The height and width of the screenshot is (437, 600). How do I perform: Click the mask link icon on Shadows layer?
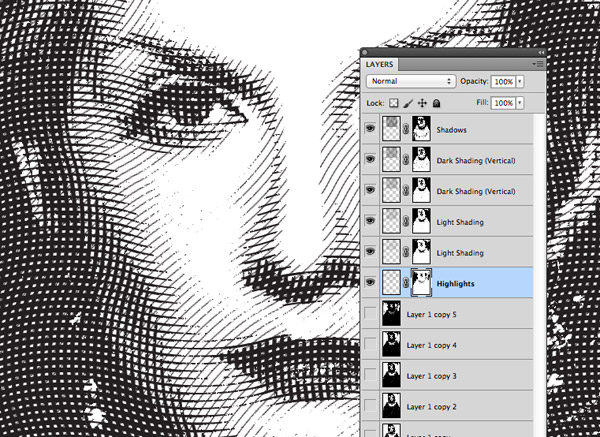point(405,129)
